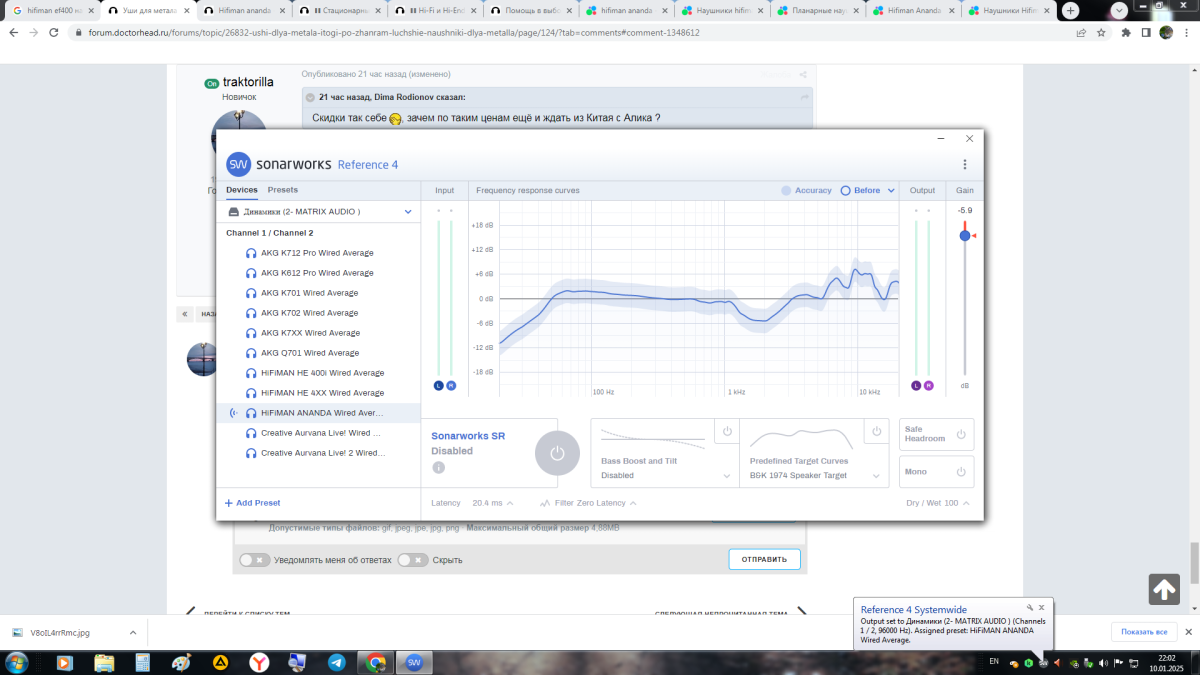Expand the MATRIX AUDIO output device dropdown
Screen dimensions: 1200x675
408,212
